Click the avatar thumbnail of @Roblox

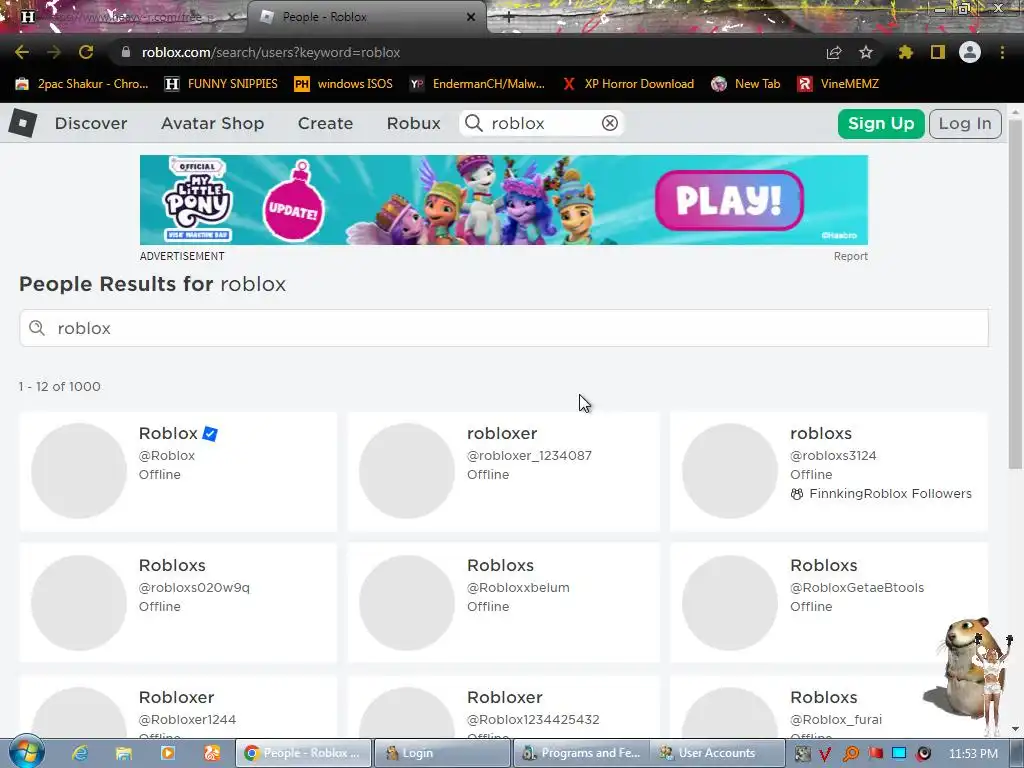pos(79,471)
